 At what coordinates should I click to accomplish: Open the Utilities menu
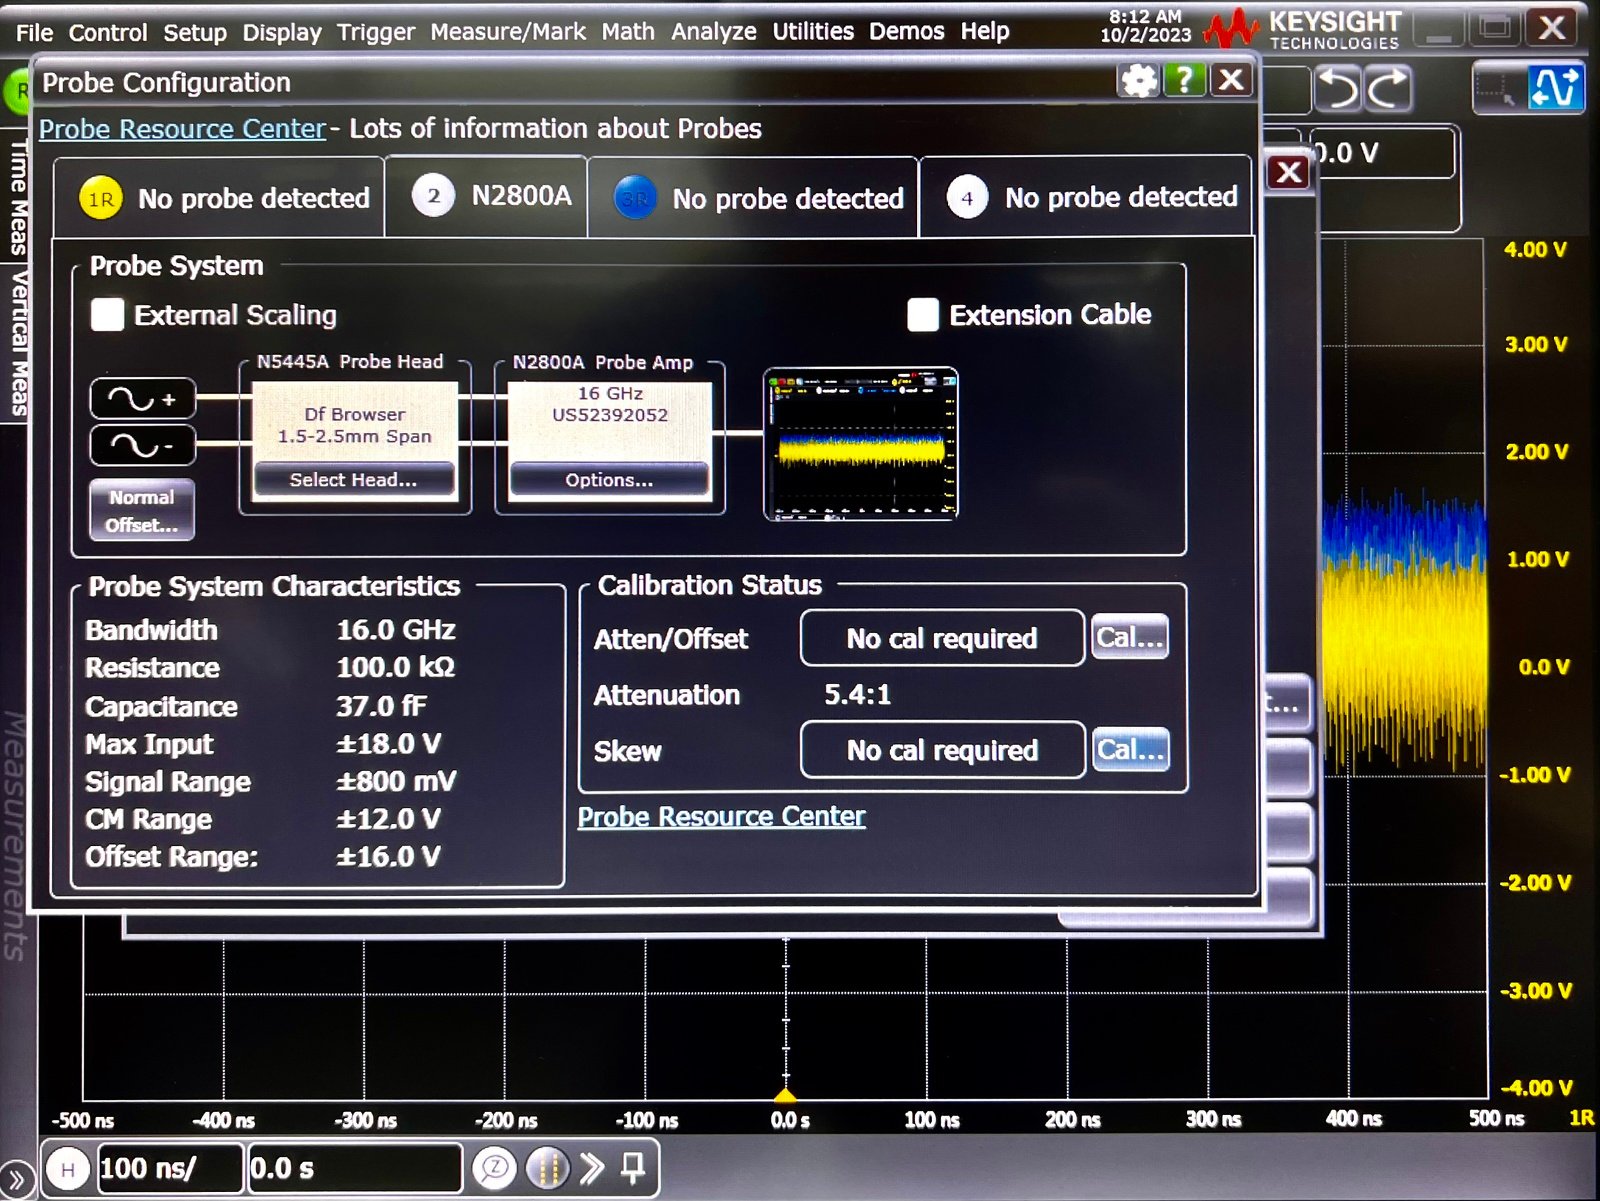813,32
